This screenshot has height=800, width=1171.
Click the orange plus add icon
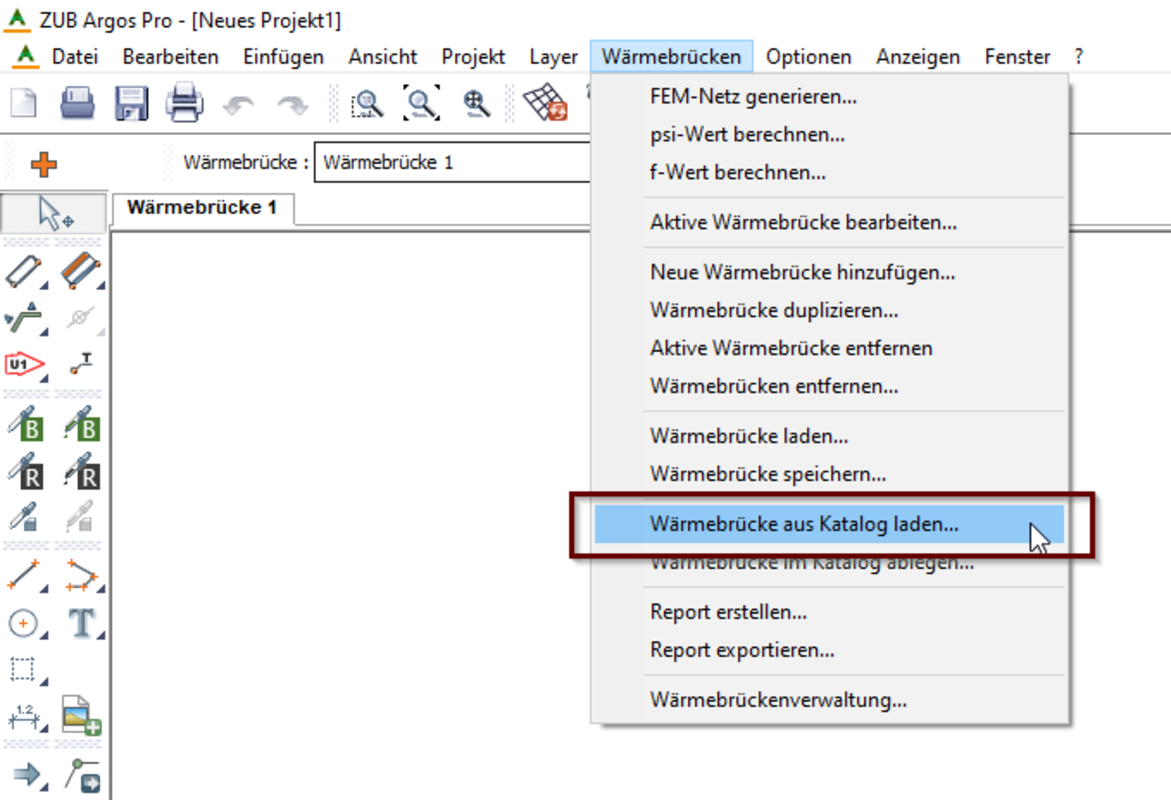click(44, 164)
